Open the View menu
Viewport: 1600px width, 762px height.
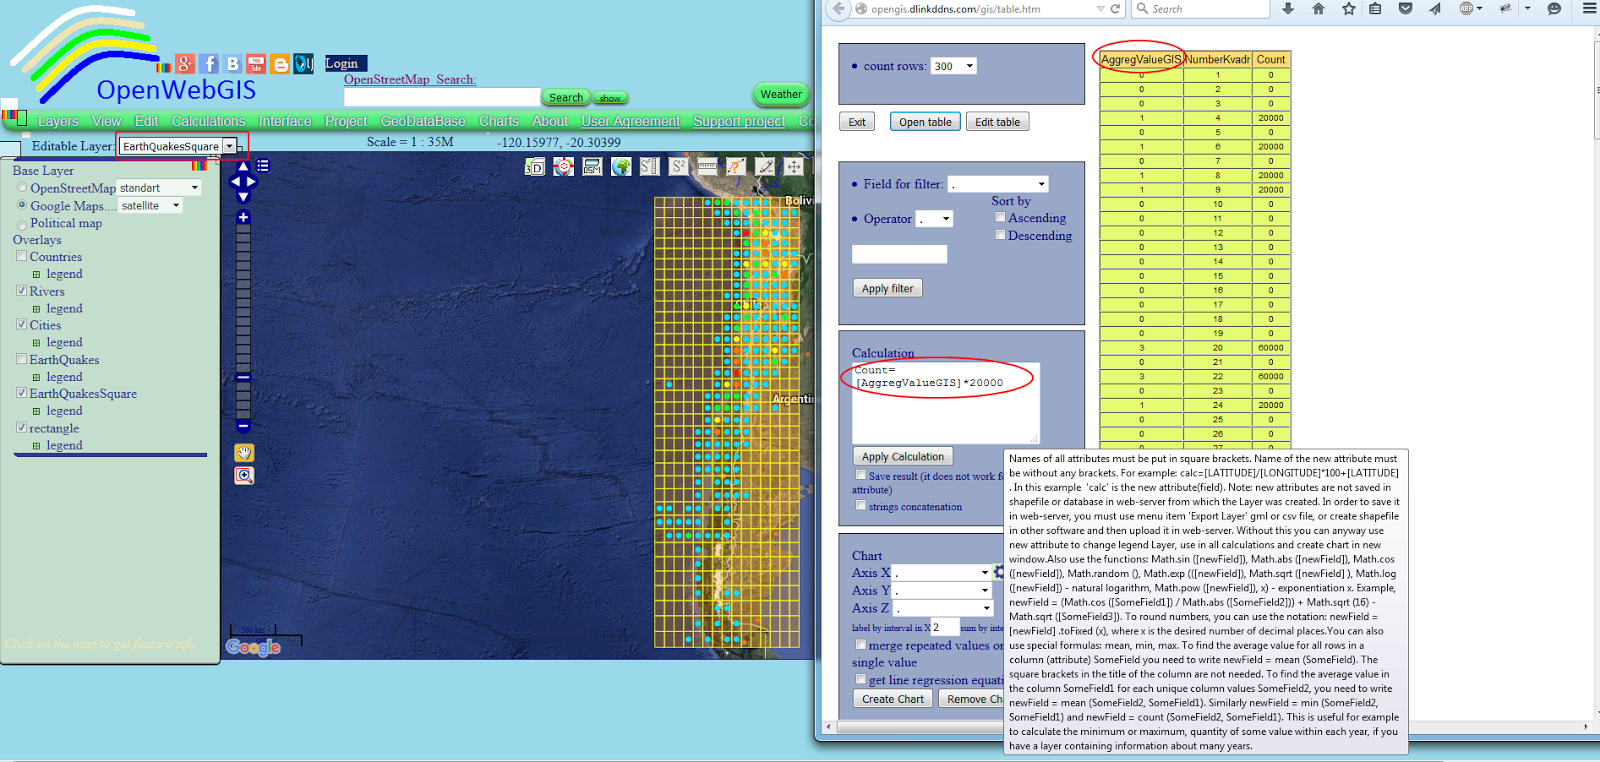click(x=106, y=121)
